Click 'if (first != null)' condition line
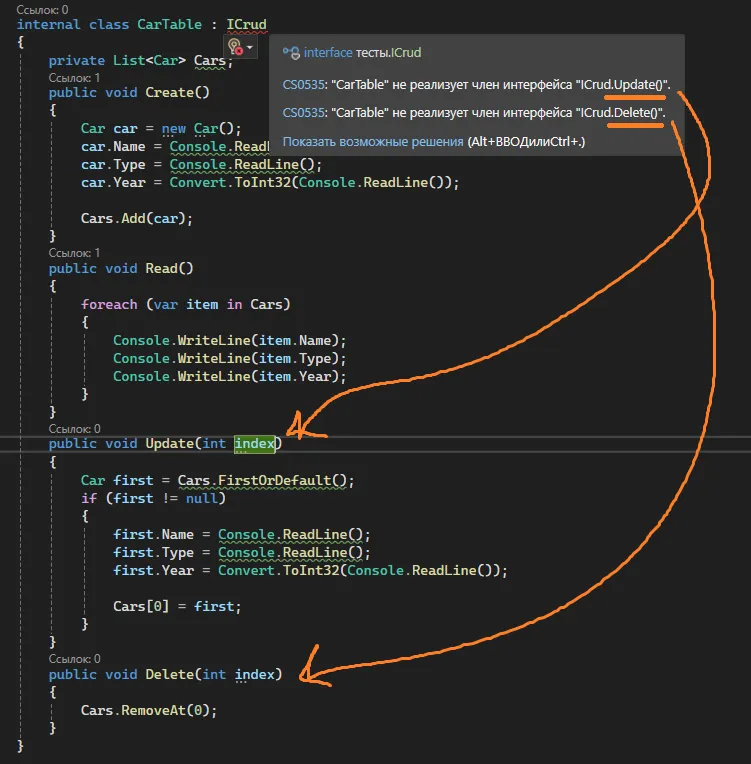 tap(153, 498)
